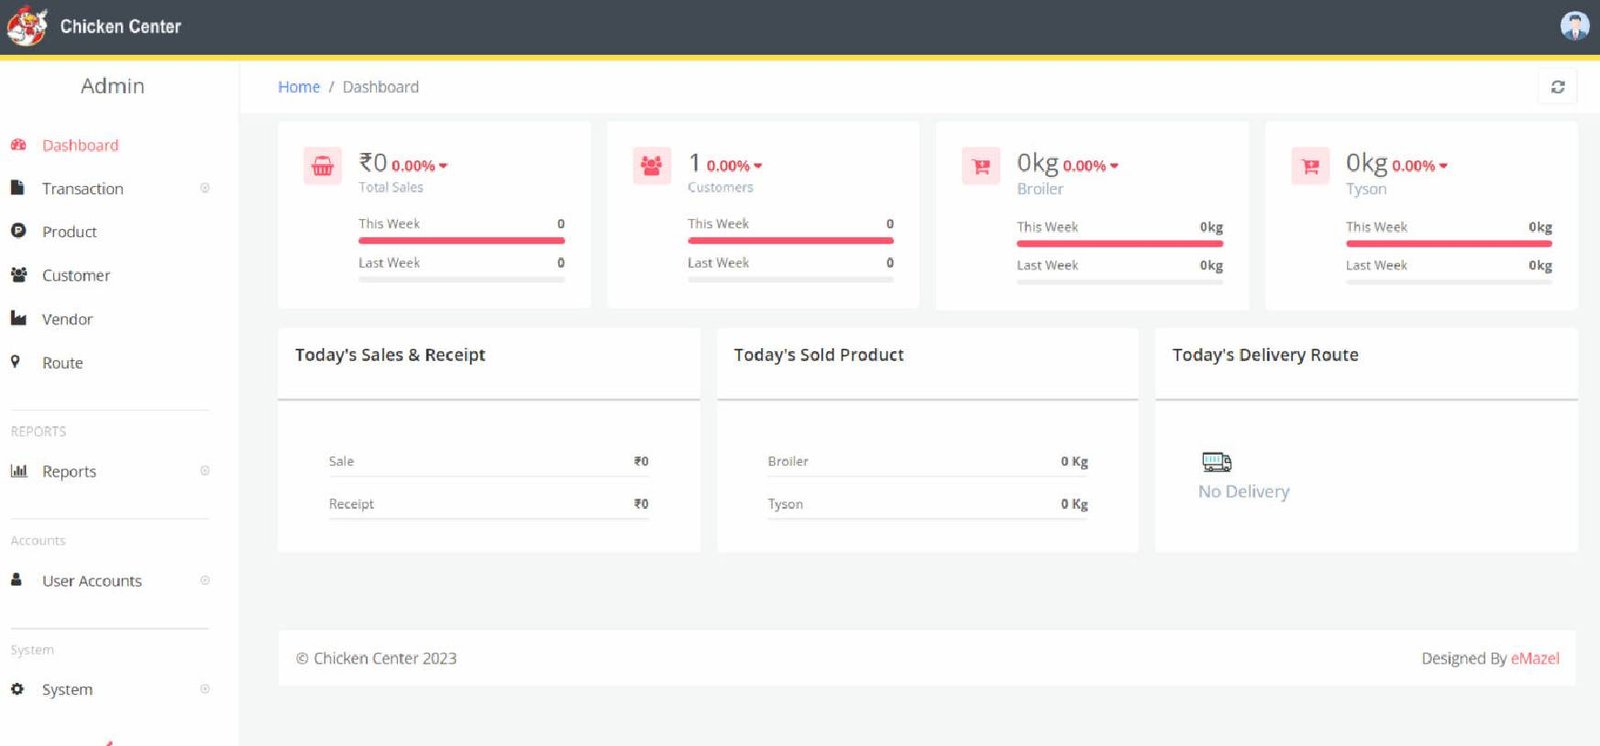Click the refresh icon on dashboard
Viewport: 1600px width, 746px height.
tap(1557, 87)
